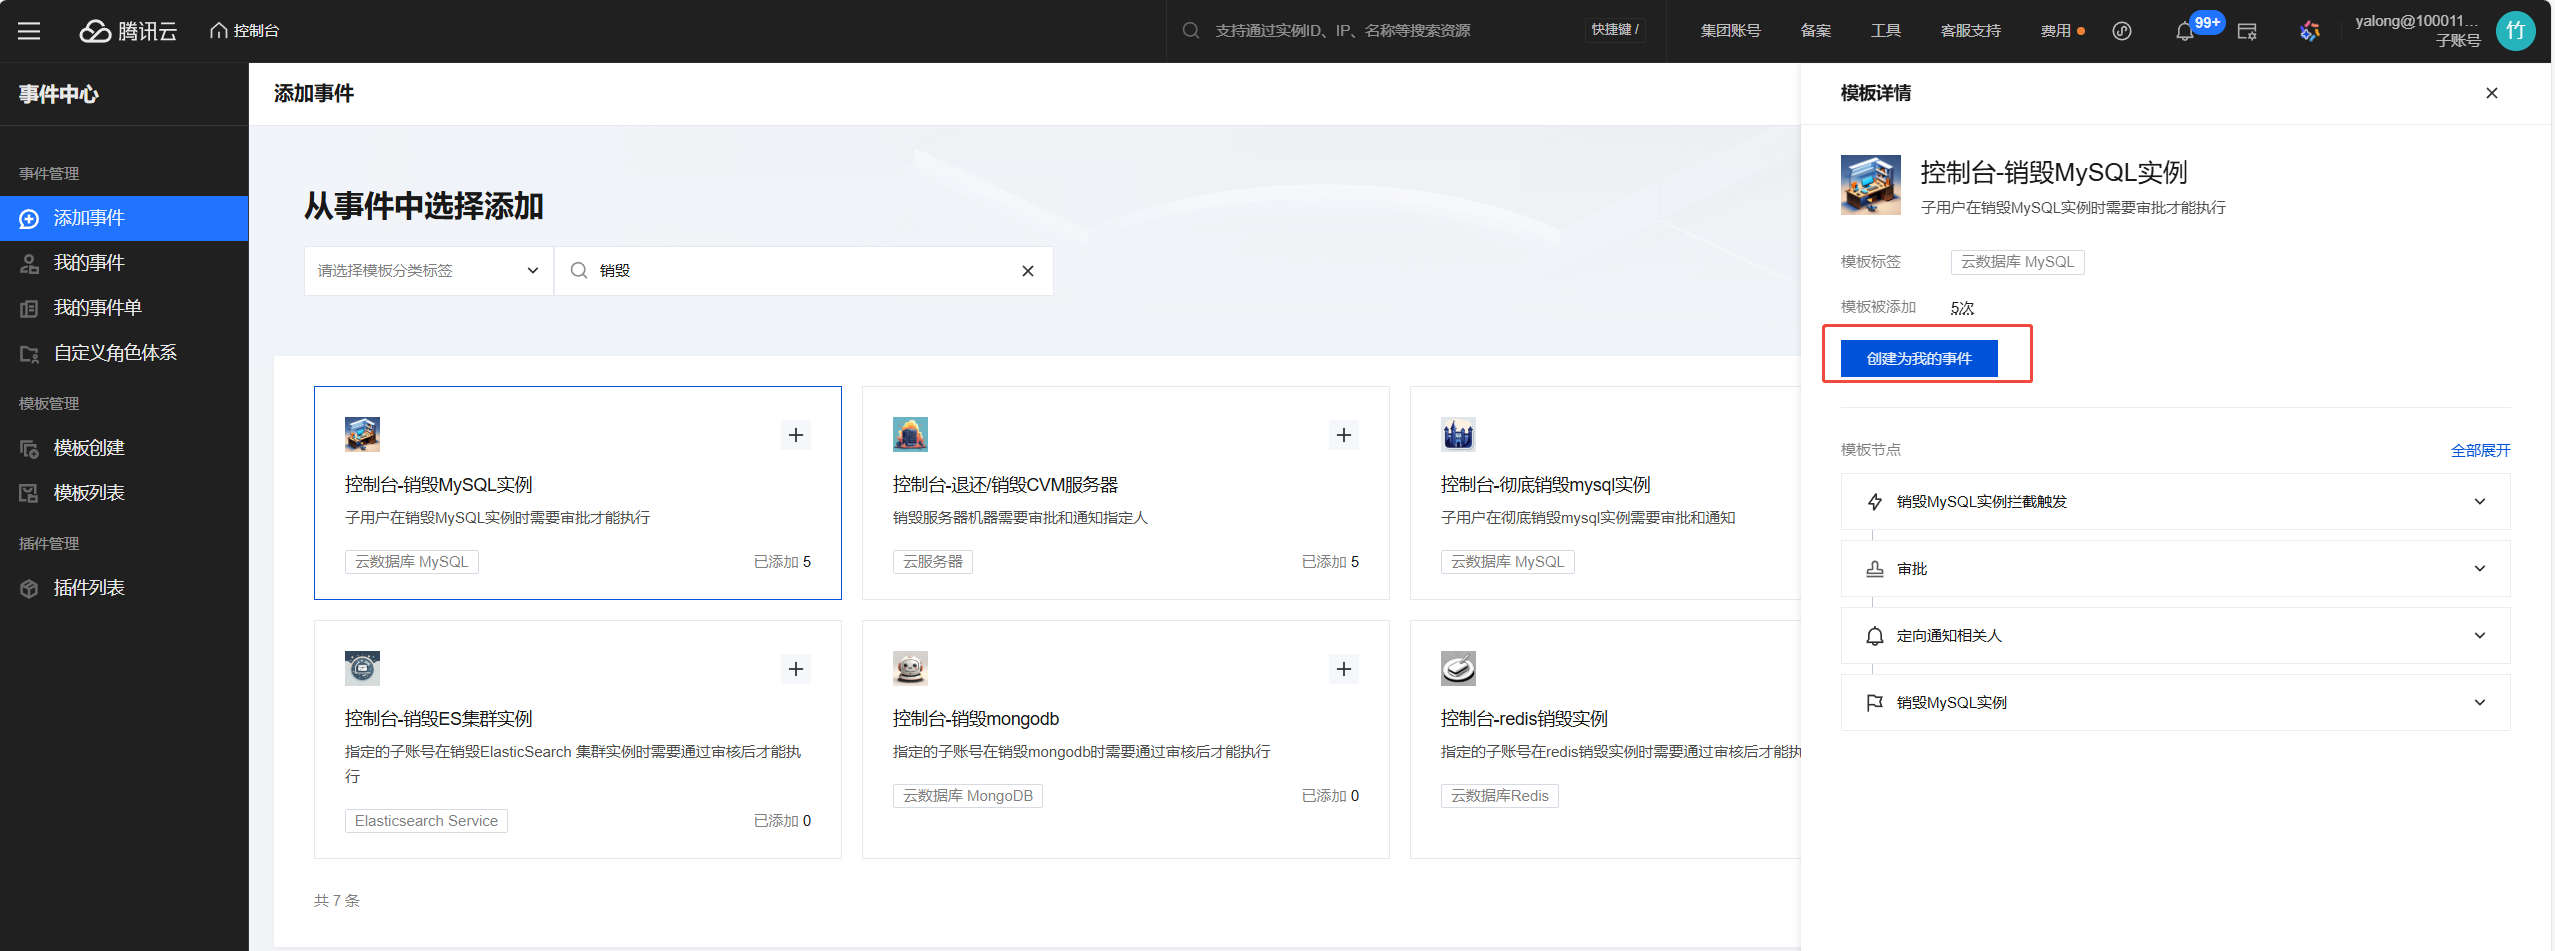Click the plus icon on 控制台-销毁MySQL实例 card
Screen dimensions: 2555x951
(795, 435)
